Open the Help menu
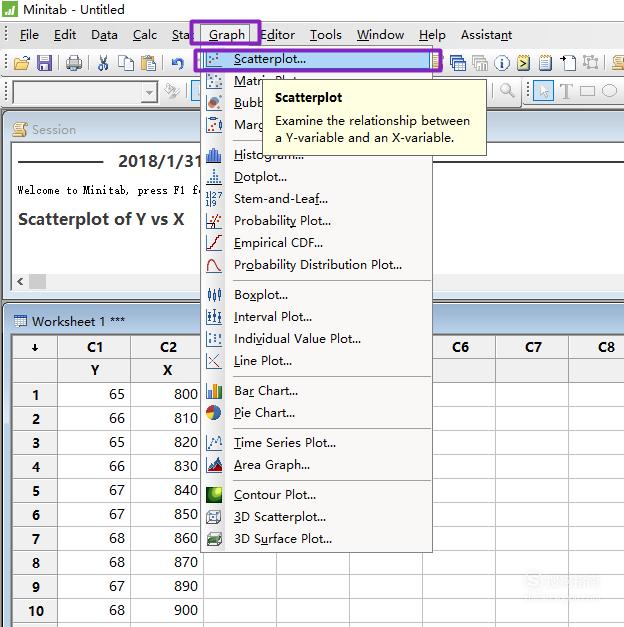The height and width of the screenshot is (627, 624). [x=432, y=35]
